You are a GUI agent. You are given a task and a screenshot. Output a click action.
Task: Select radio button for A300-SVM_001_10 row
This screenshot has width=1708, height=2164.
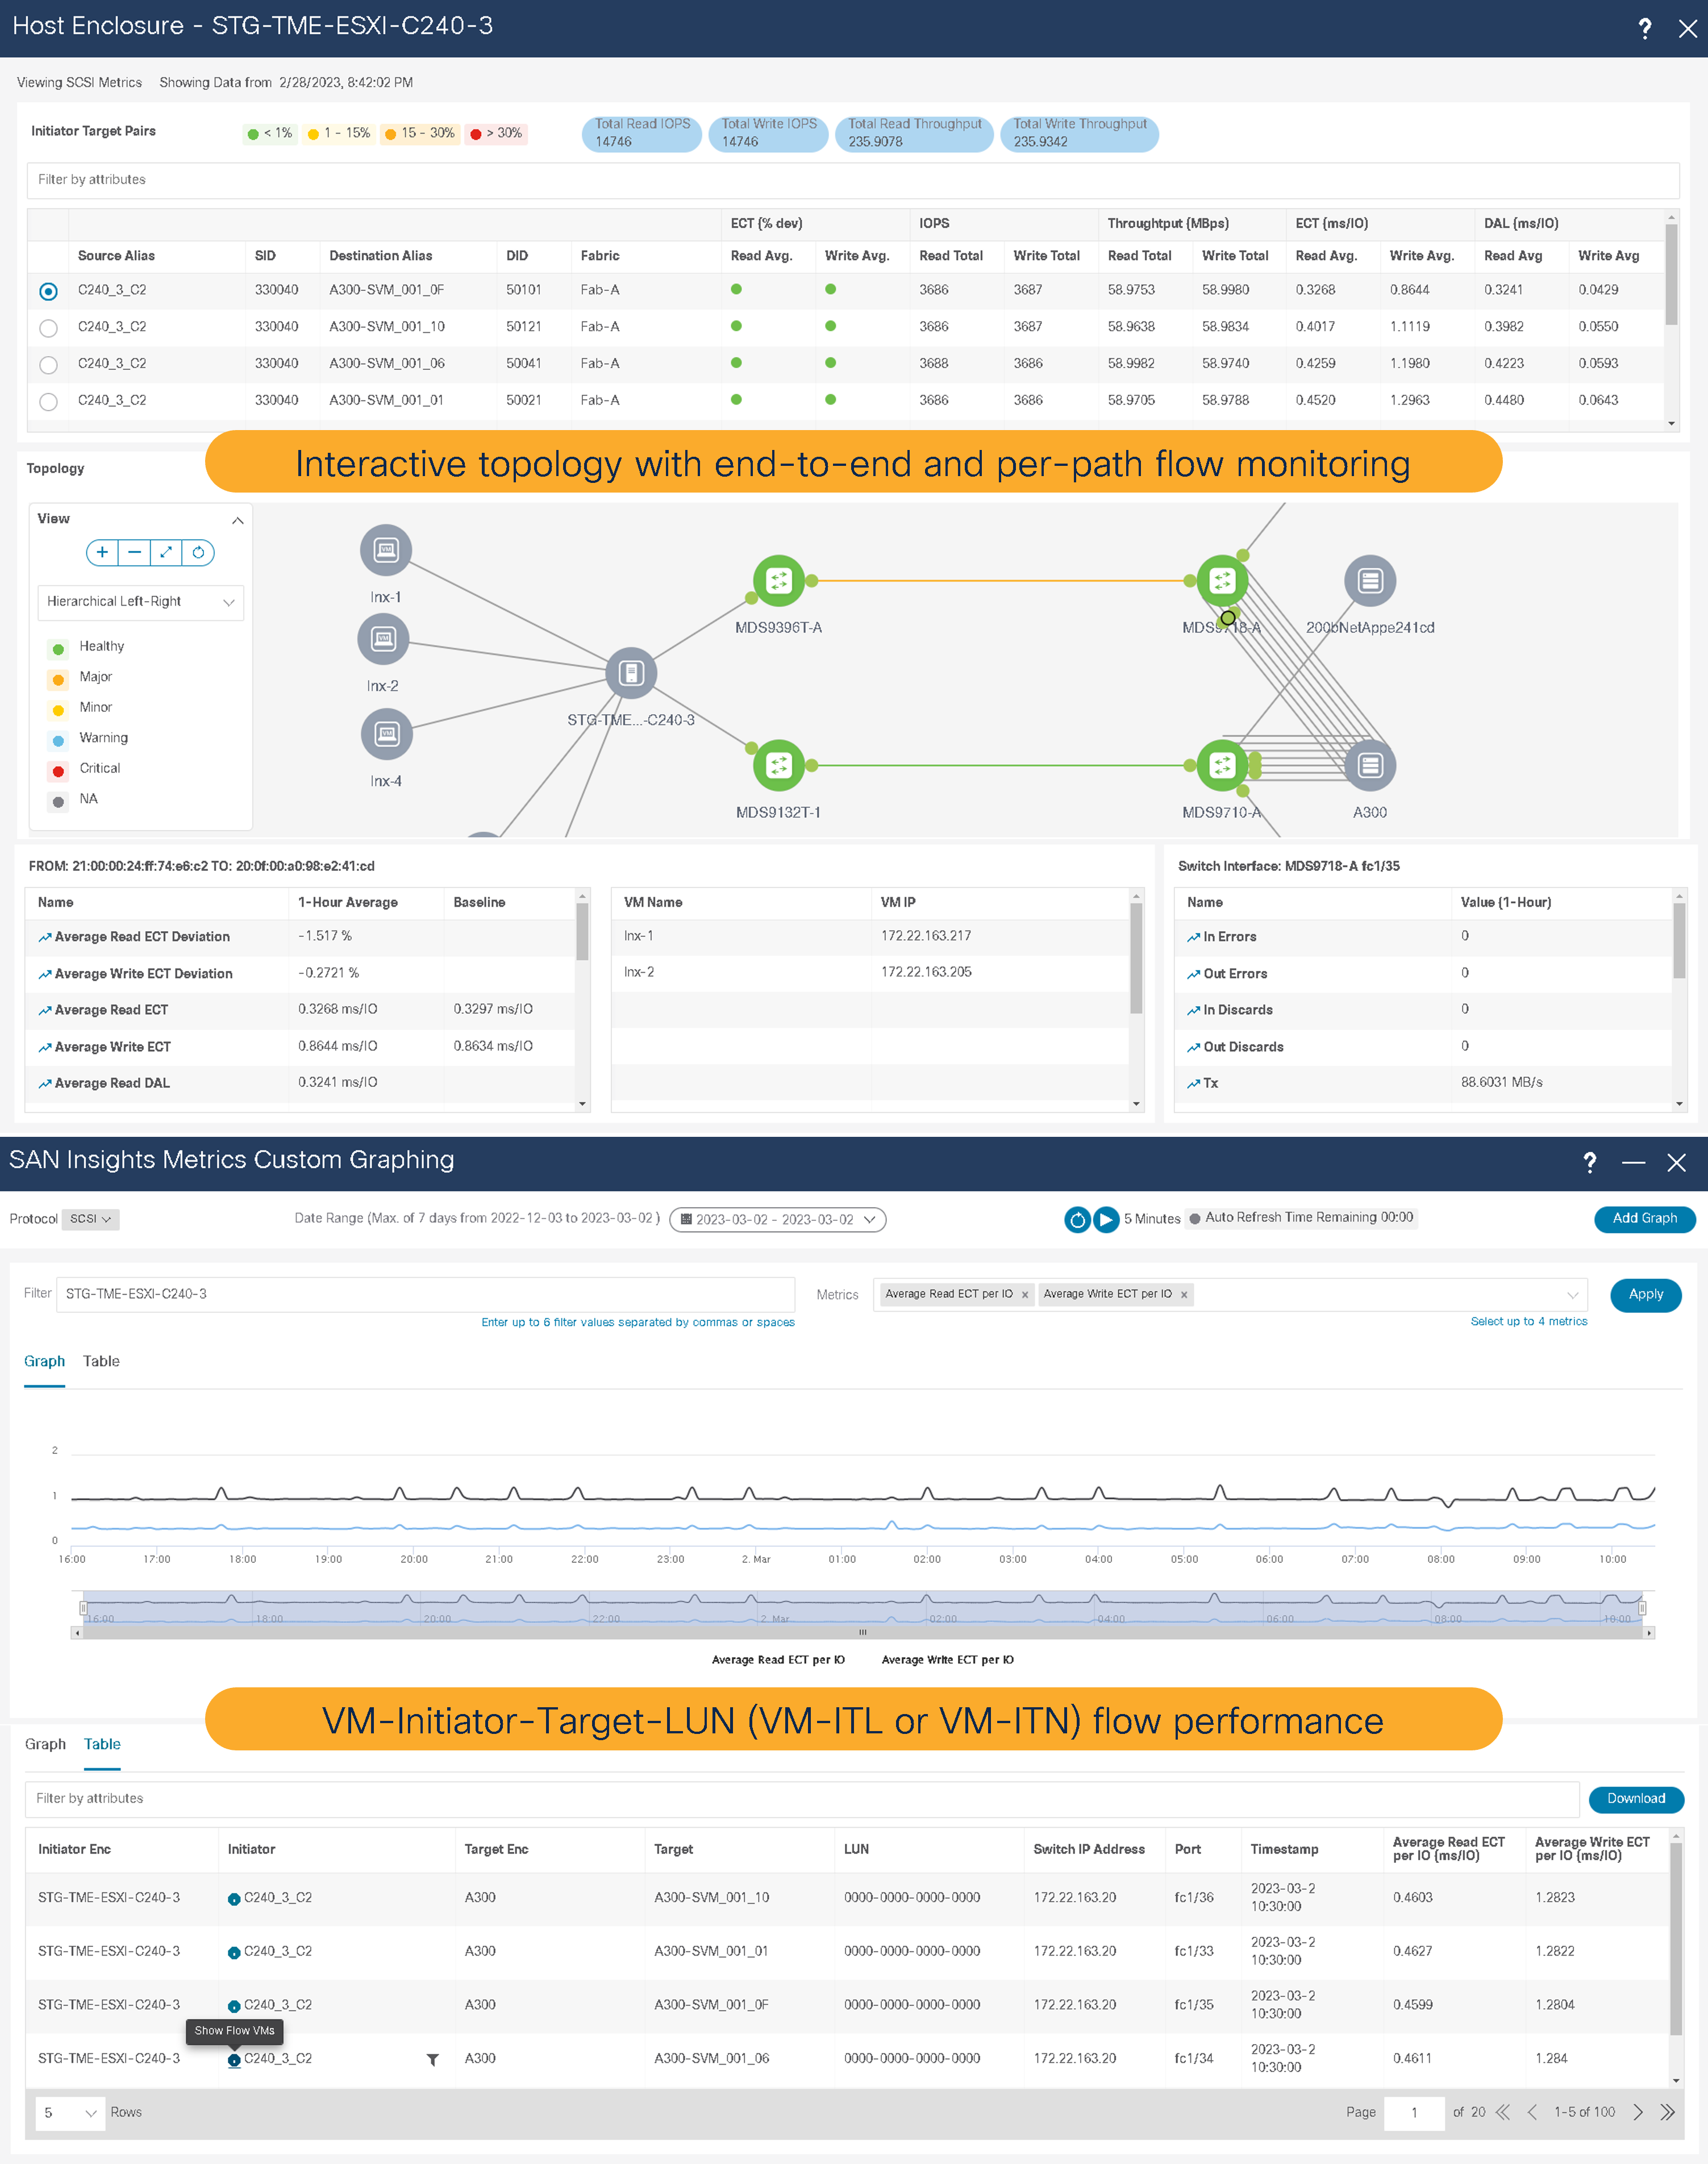(x=48, y=327)
